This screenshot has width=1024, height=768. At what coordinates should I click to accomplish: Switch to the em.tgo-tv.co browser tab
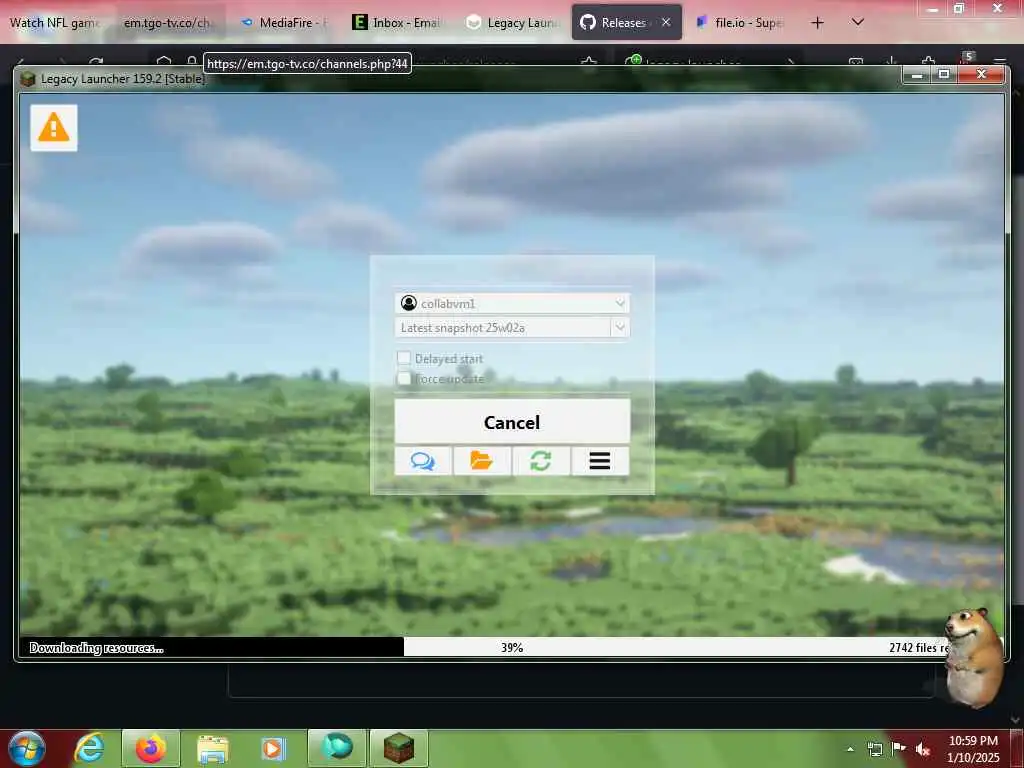(x=169, y=23)
